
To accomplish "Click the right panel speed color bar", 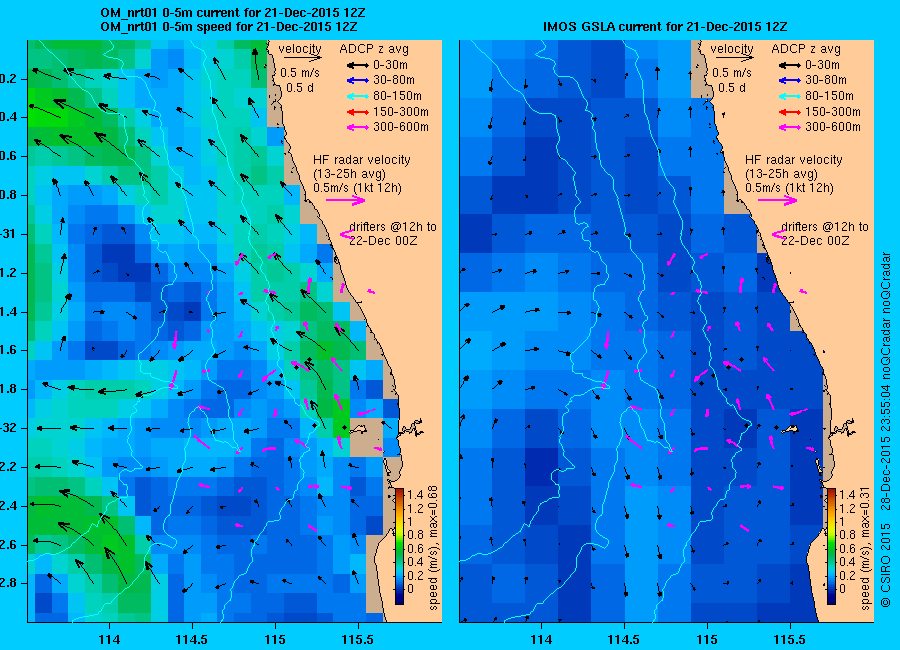I will tap(831, 546).
